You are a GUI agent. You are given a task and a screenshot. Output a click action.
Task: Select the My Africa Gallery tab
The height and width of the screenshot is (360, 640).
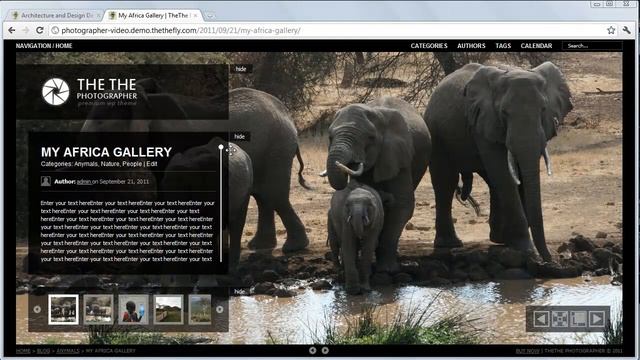pos(153,16)
